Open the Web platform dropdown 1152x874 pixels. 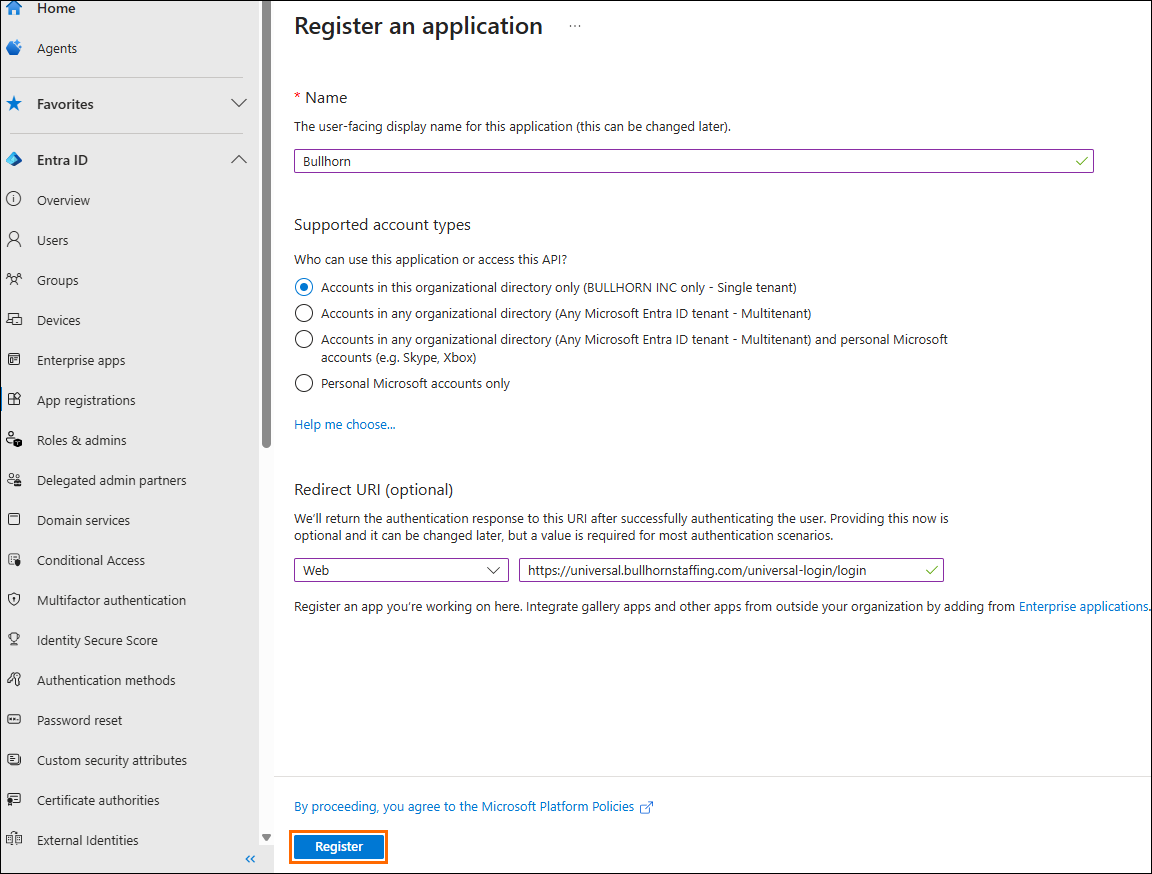coord(401,570)
